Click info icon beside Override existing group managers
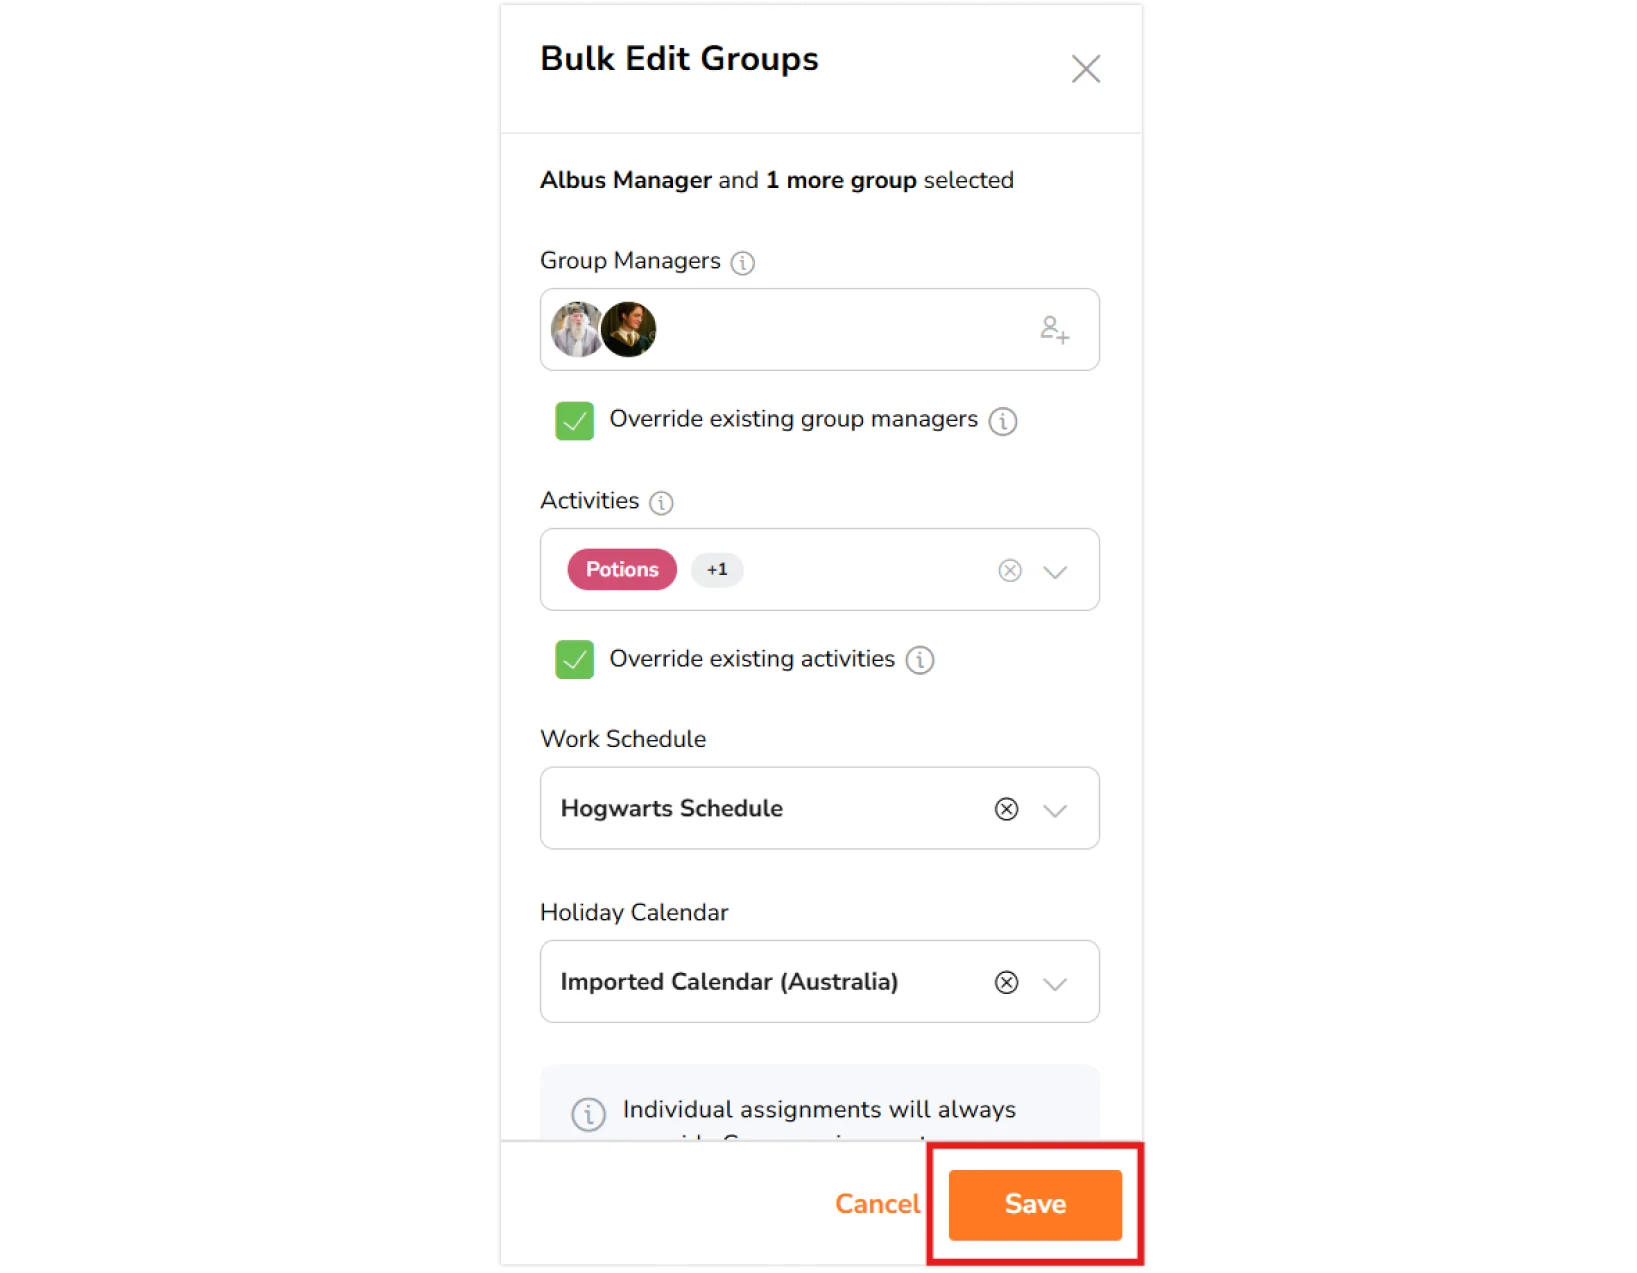 coord(1002,421)
